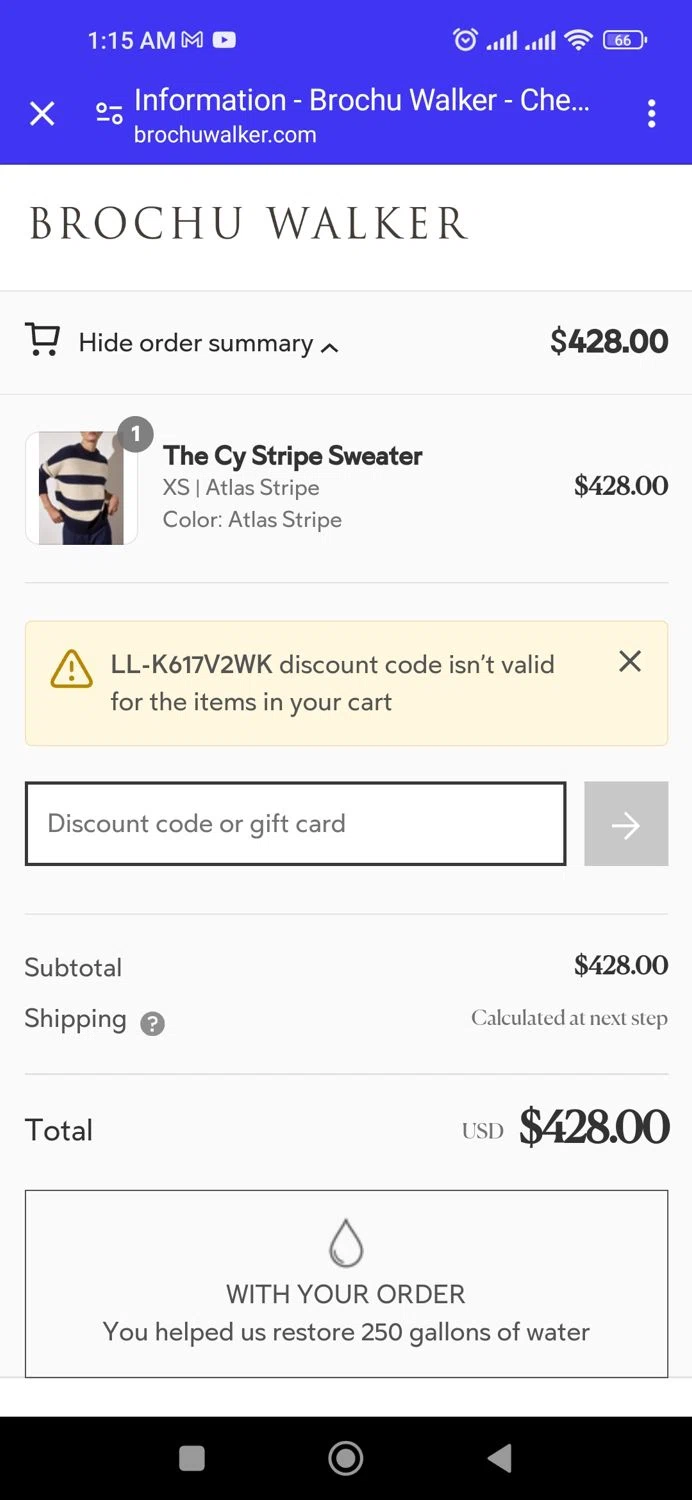Open The Cy Stripe Sweater thumbnail
This screenshot has width=692, height=1500.
tap(81, 488)
